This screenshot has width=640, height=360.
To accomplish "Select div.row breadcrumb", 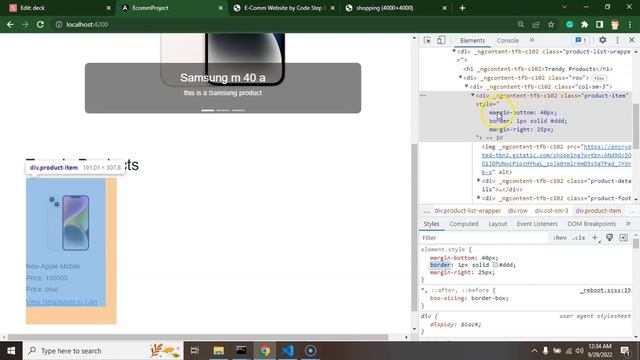I will (x=518, y=211).
